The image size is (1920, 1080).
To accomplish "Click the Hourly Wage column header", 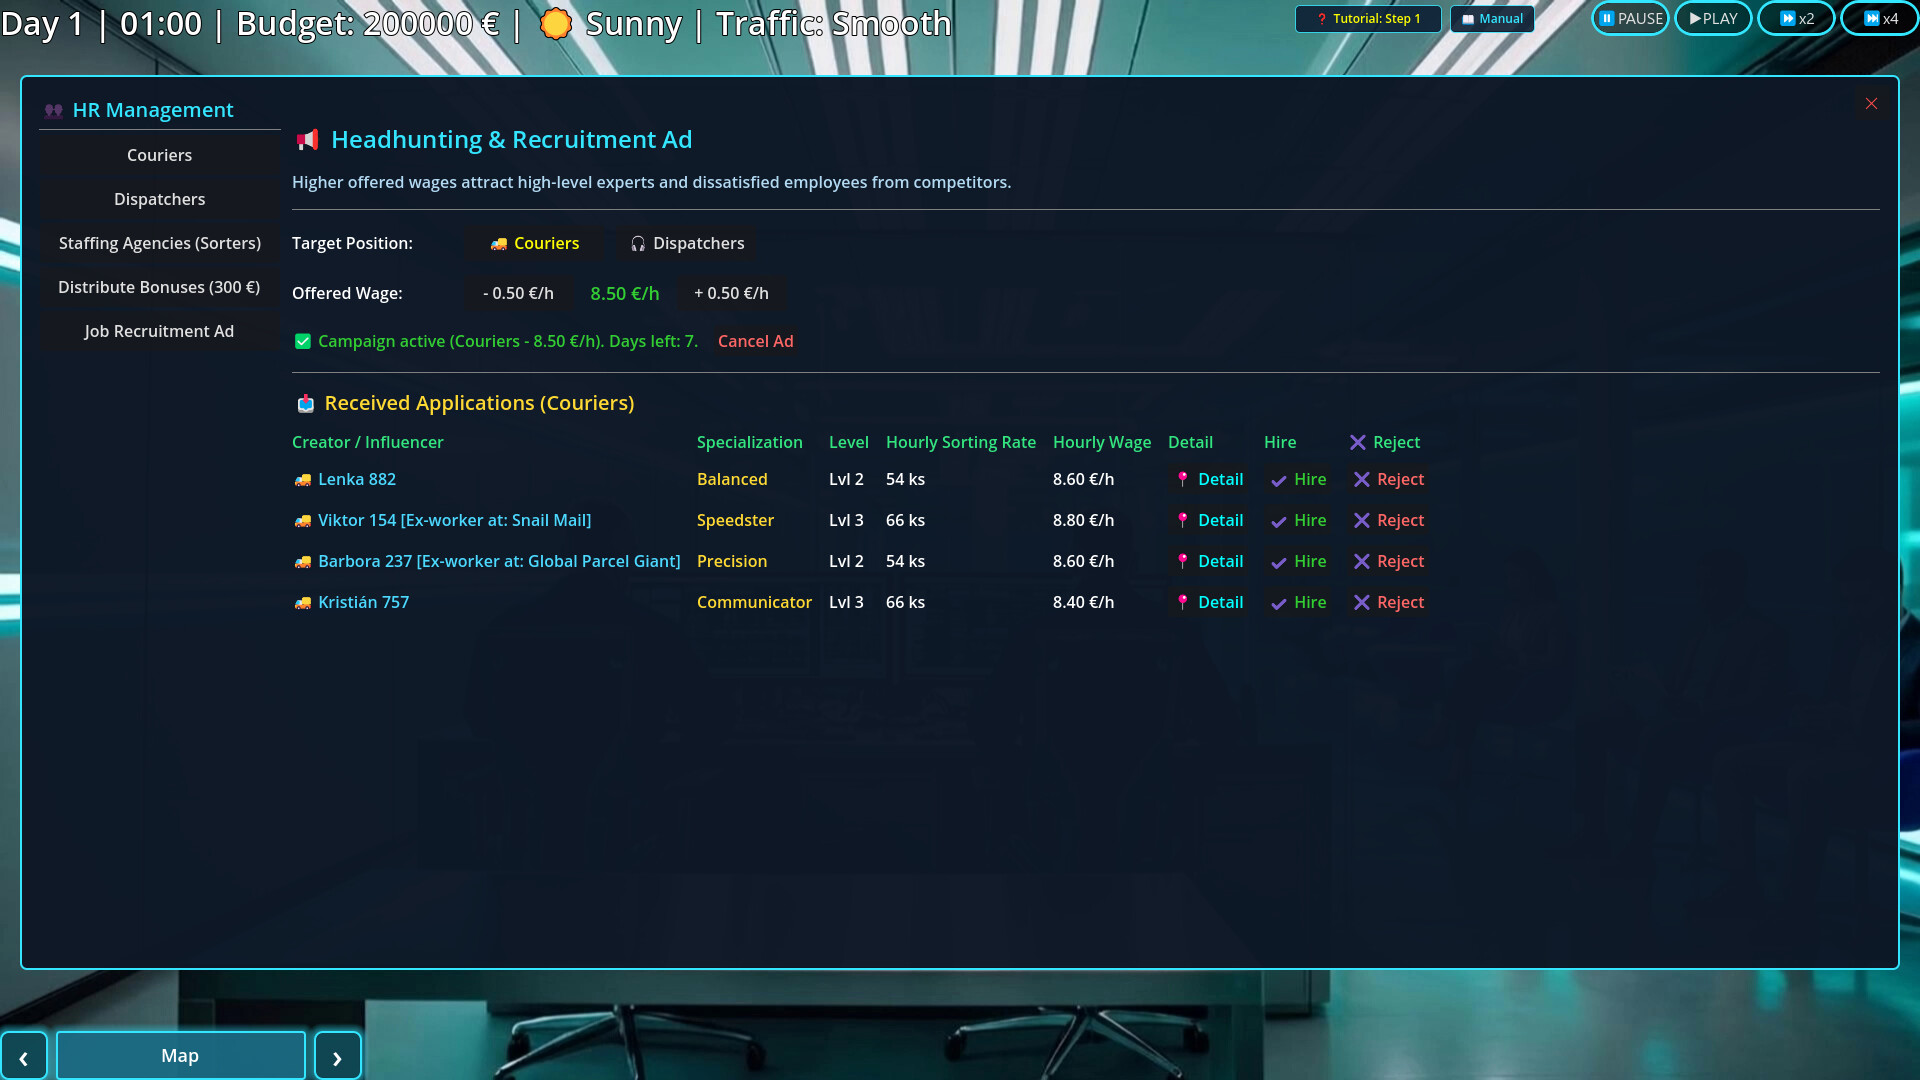I will coord(1102,442).
